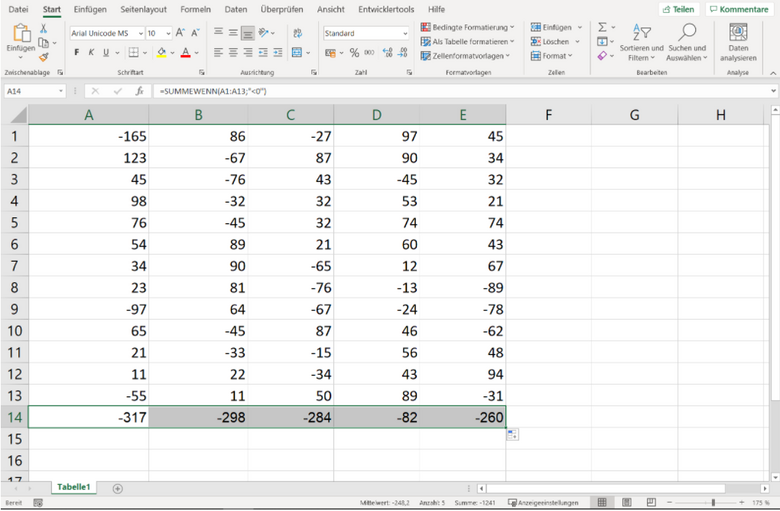Increase font size with the larger A icon
This screenshot has width=780, height=511.
click(180, 33)
